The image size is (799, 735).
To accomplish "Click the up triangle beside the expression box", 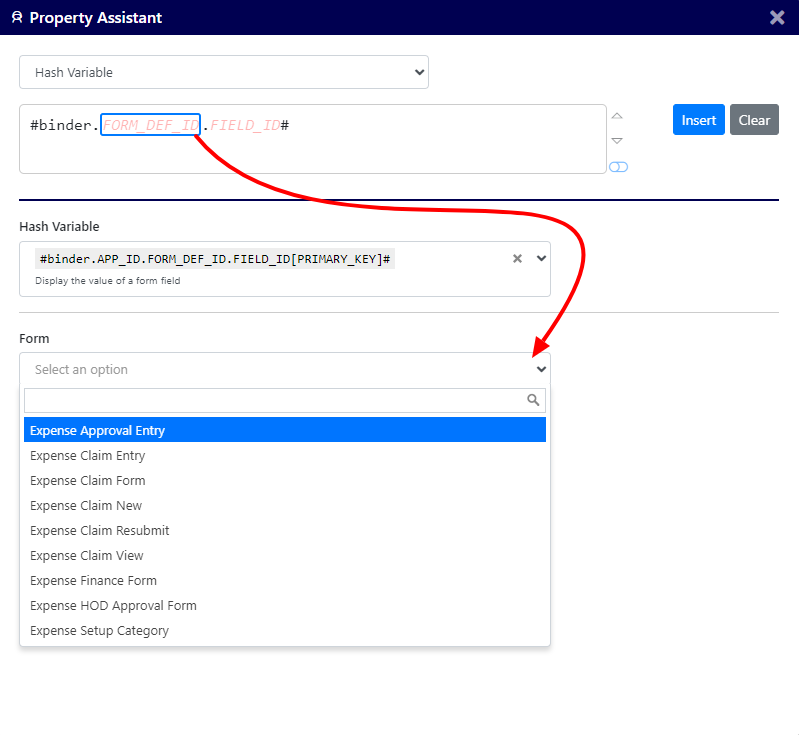I will point(617,116).
